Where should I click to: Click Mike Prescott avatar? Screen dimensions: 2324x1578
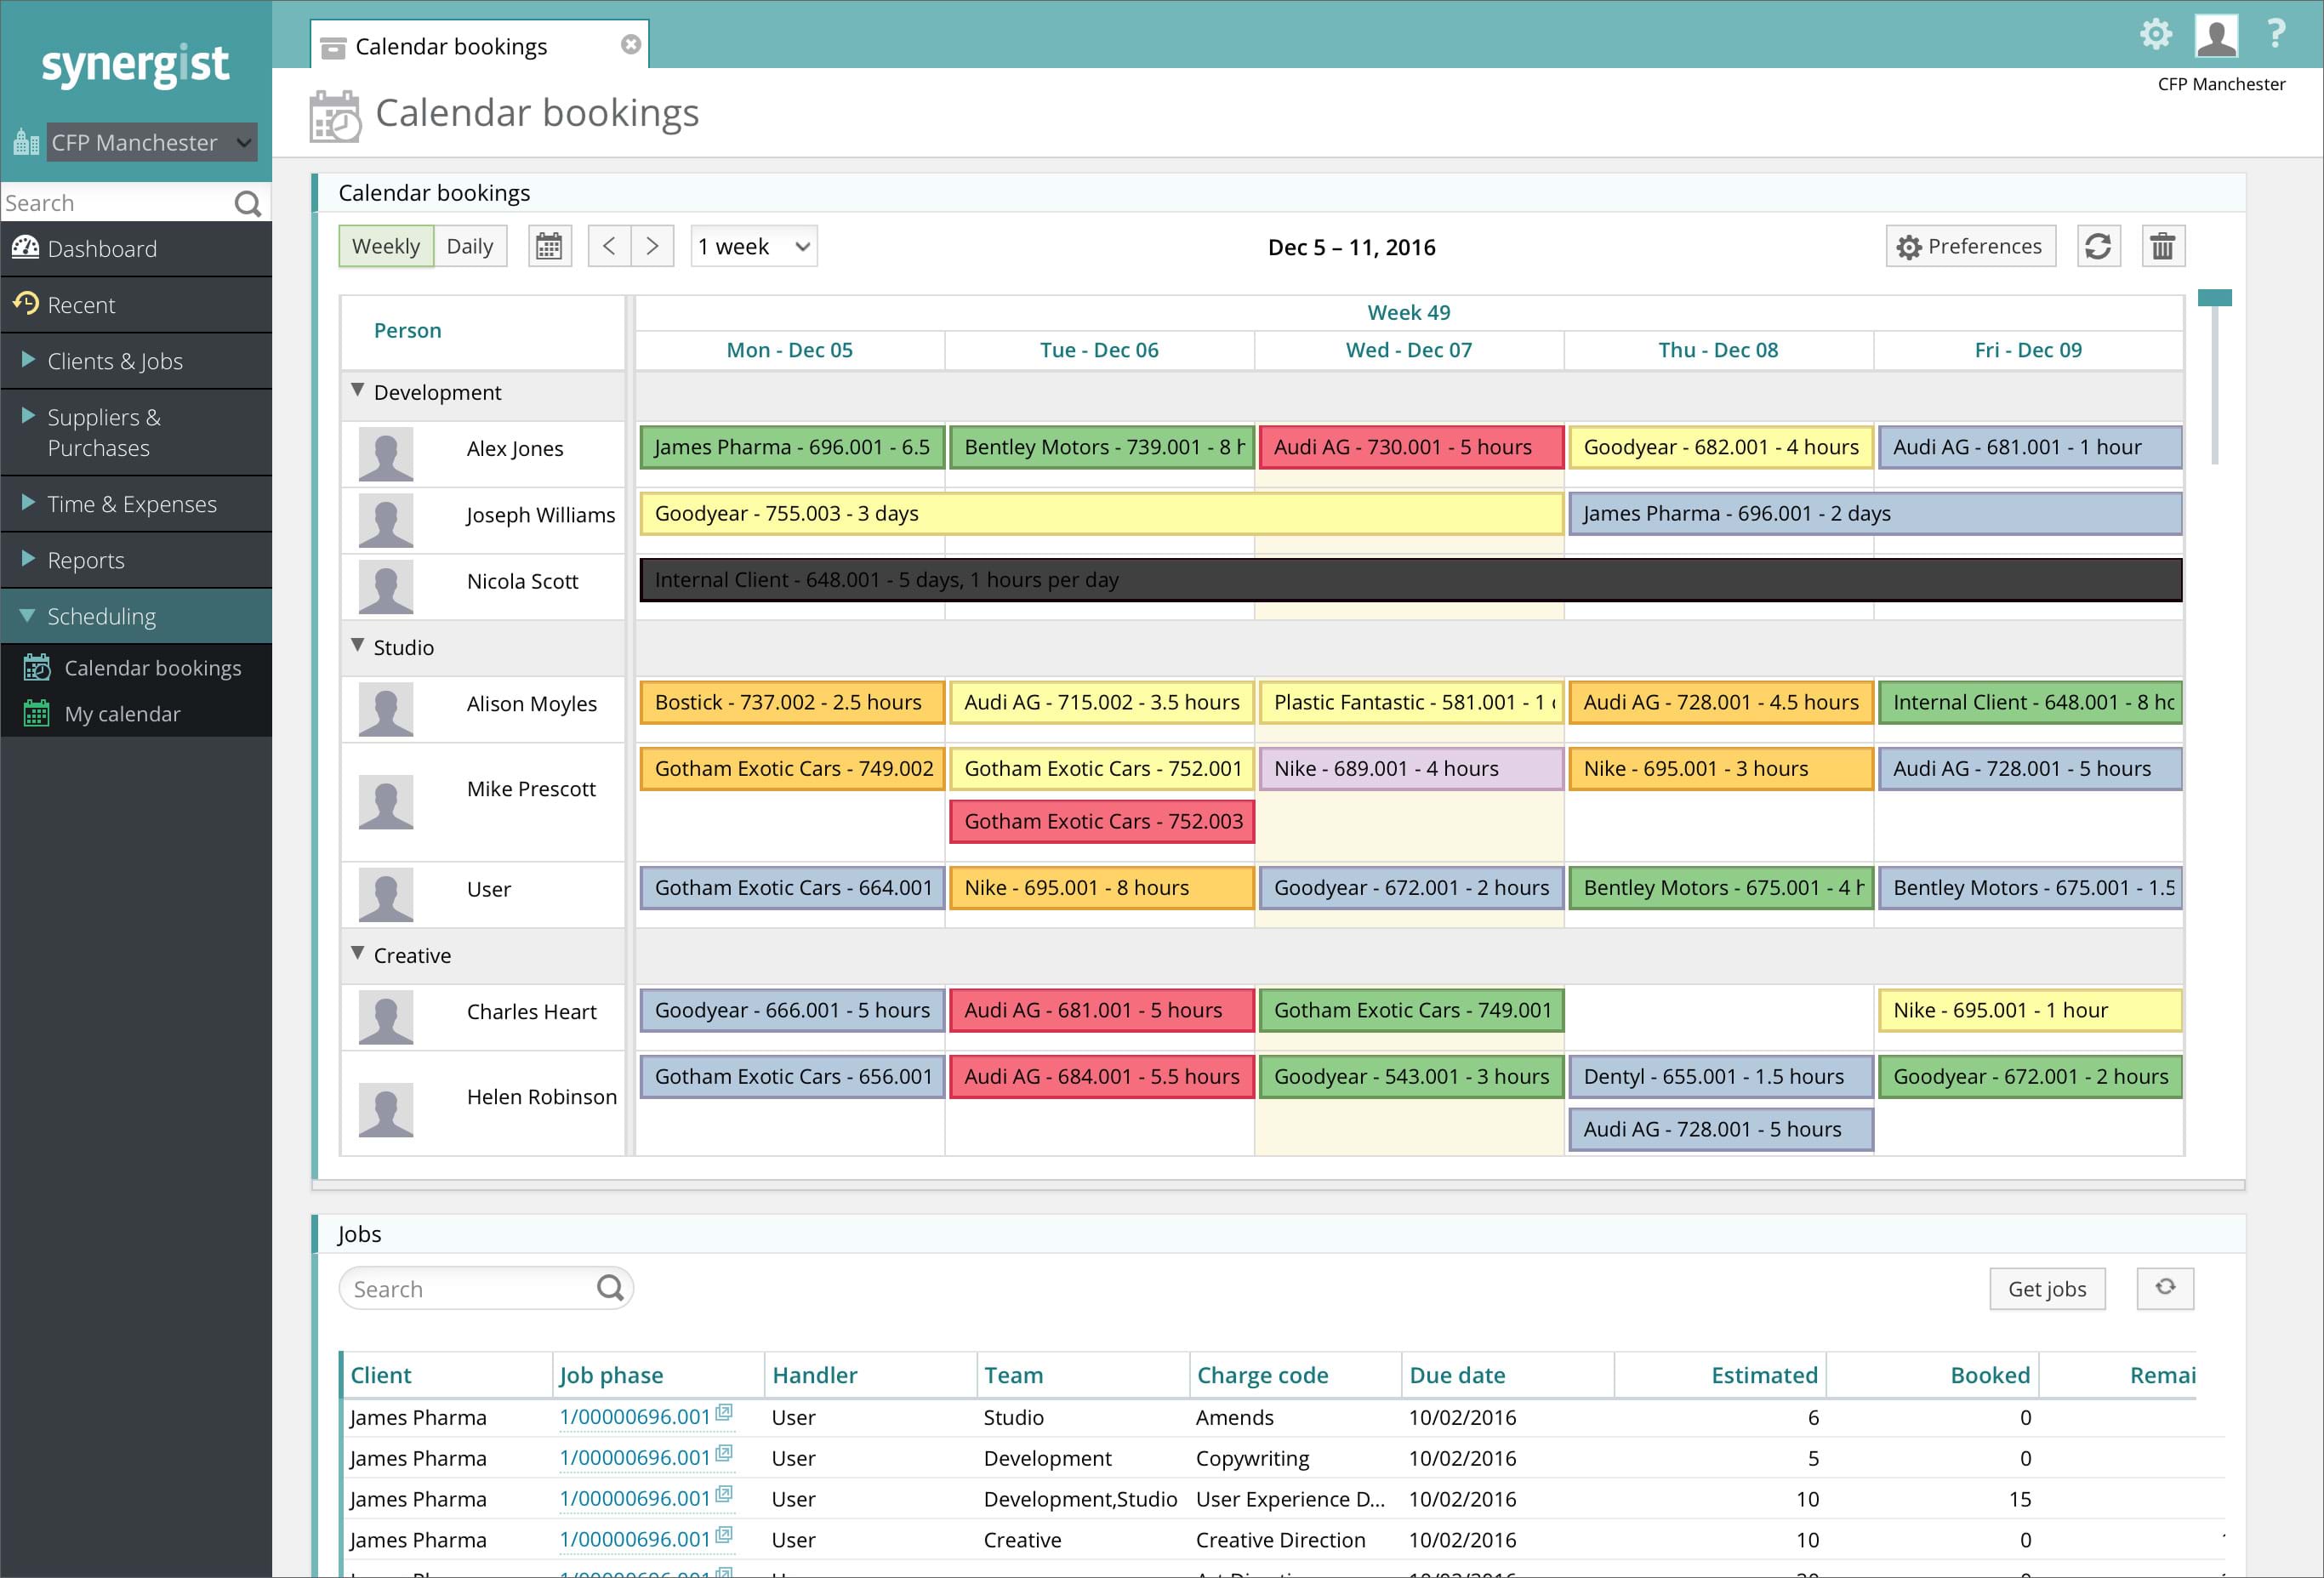coord(386,802)
